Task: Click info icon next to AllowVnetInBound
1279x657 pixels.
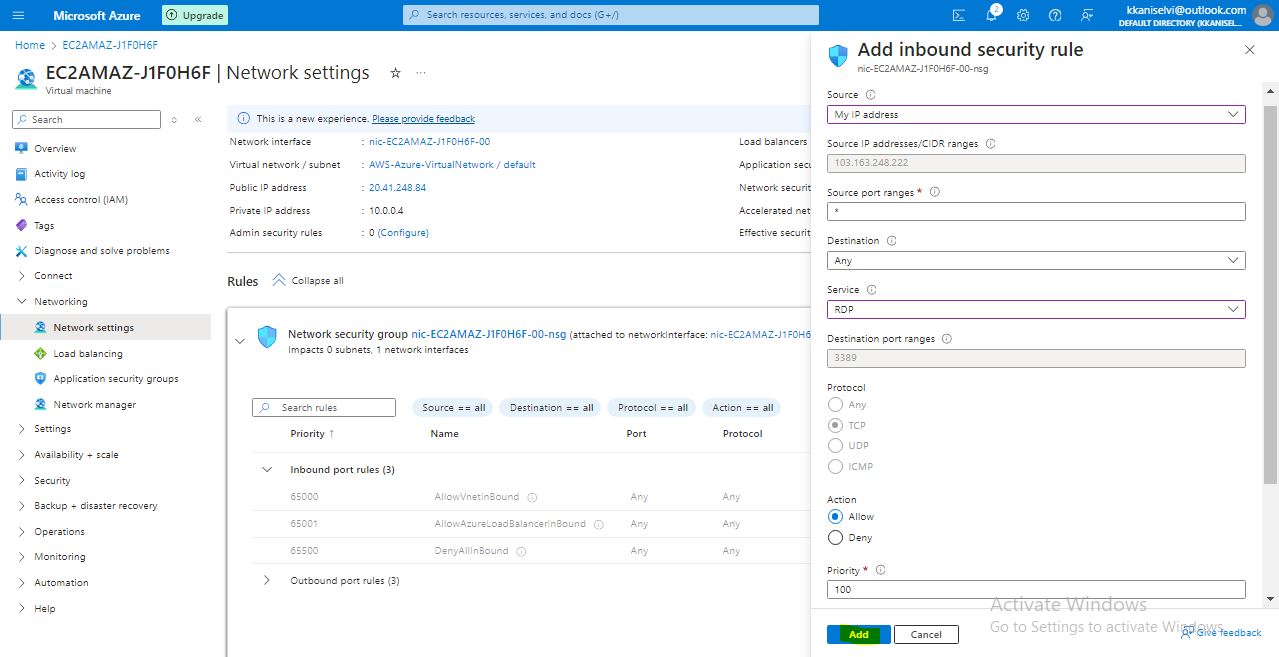Action: coord(532,497)
